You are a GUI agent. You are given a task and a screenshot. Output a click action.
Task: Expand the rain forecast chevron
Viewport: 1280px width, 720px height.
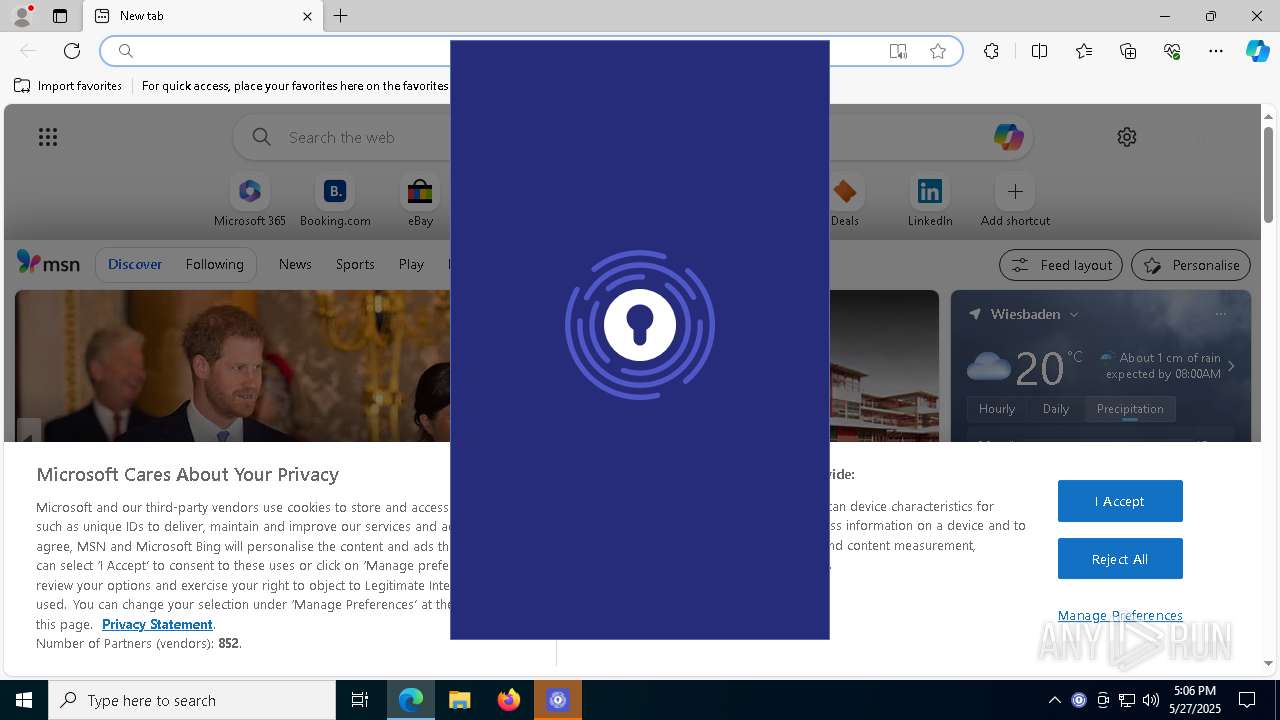(1231, 366)
